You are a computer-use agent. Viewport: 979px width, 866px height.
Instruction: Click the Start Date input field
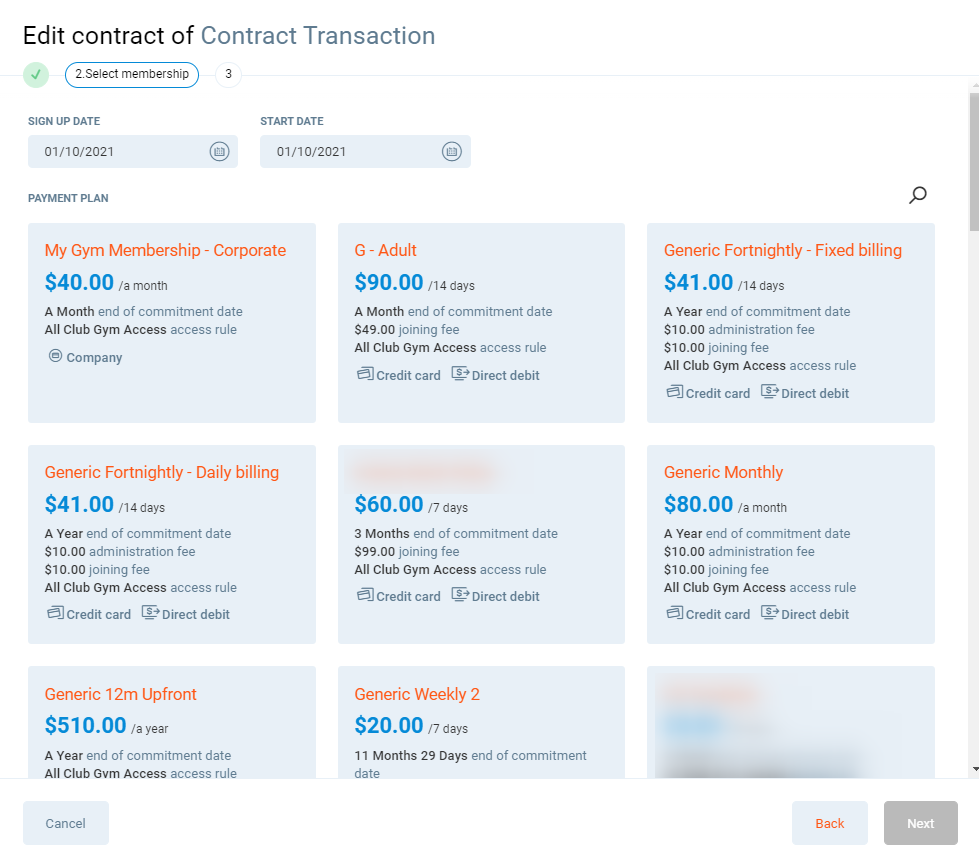pyautogui.click(x=350, y=152)
